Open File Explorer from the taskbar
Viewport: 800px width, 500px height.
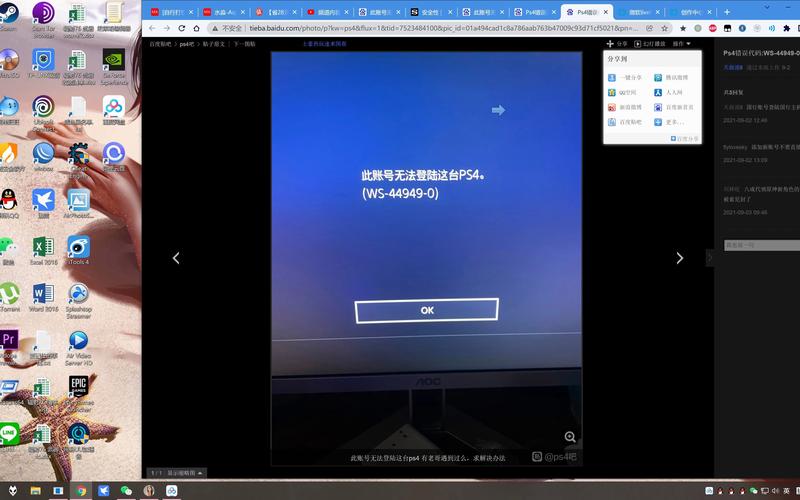click(35, 491)
